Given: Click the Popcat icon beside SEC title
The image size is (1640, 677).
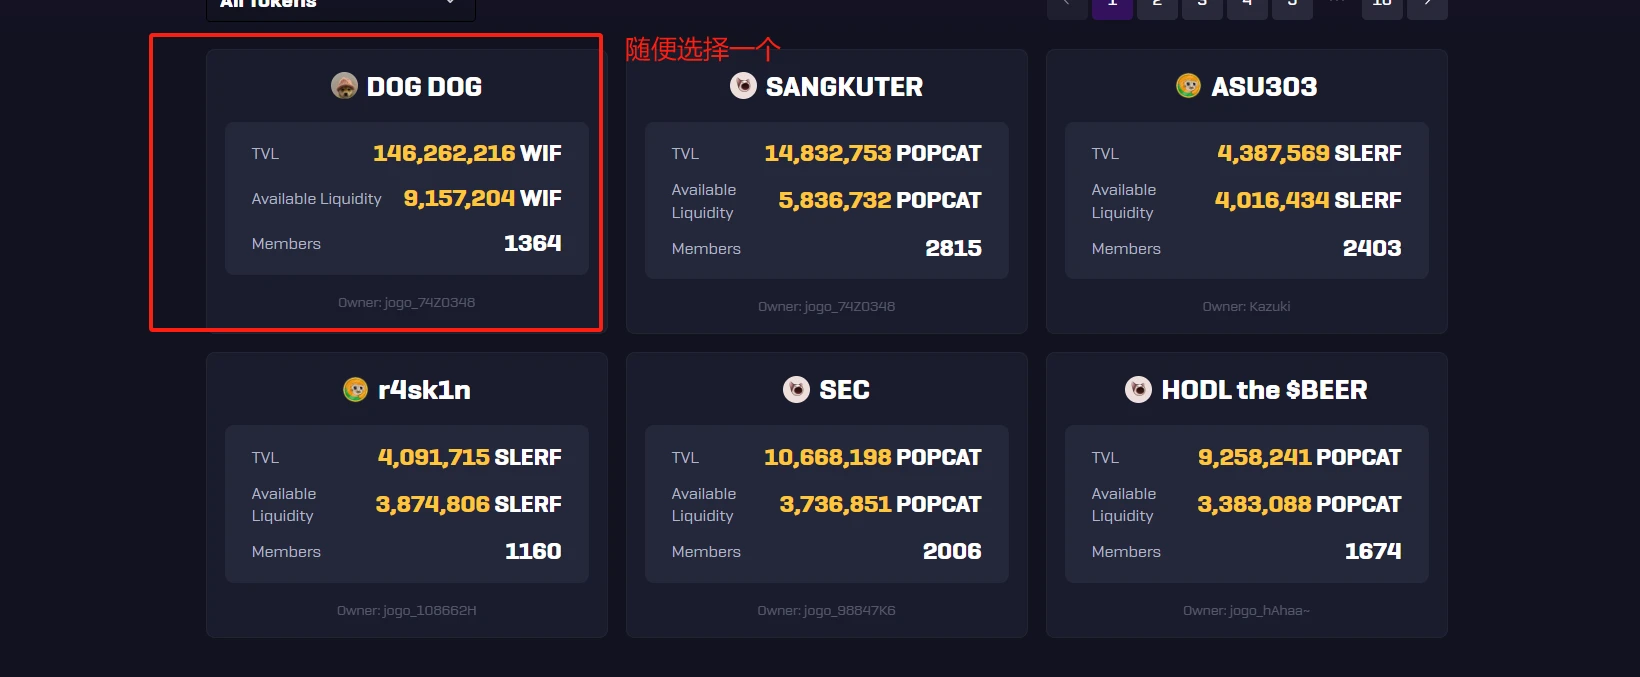Looking at the screenshot, I should click(796, 389).
